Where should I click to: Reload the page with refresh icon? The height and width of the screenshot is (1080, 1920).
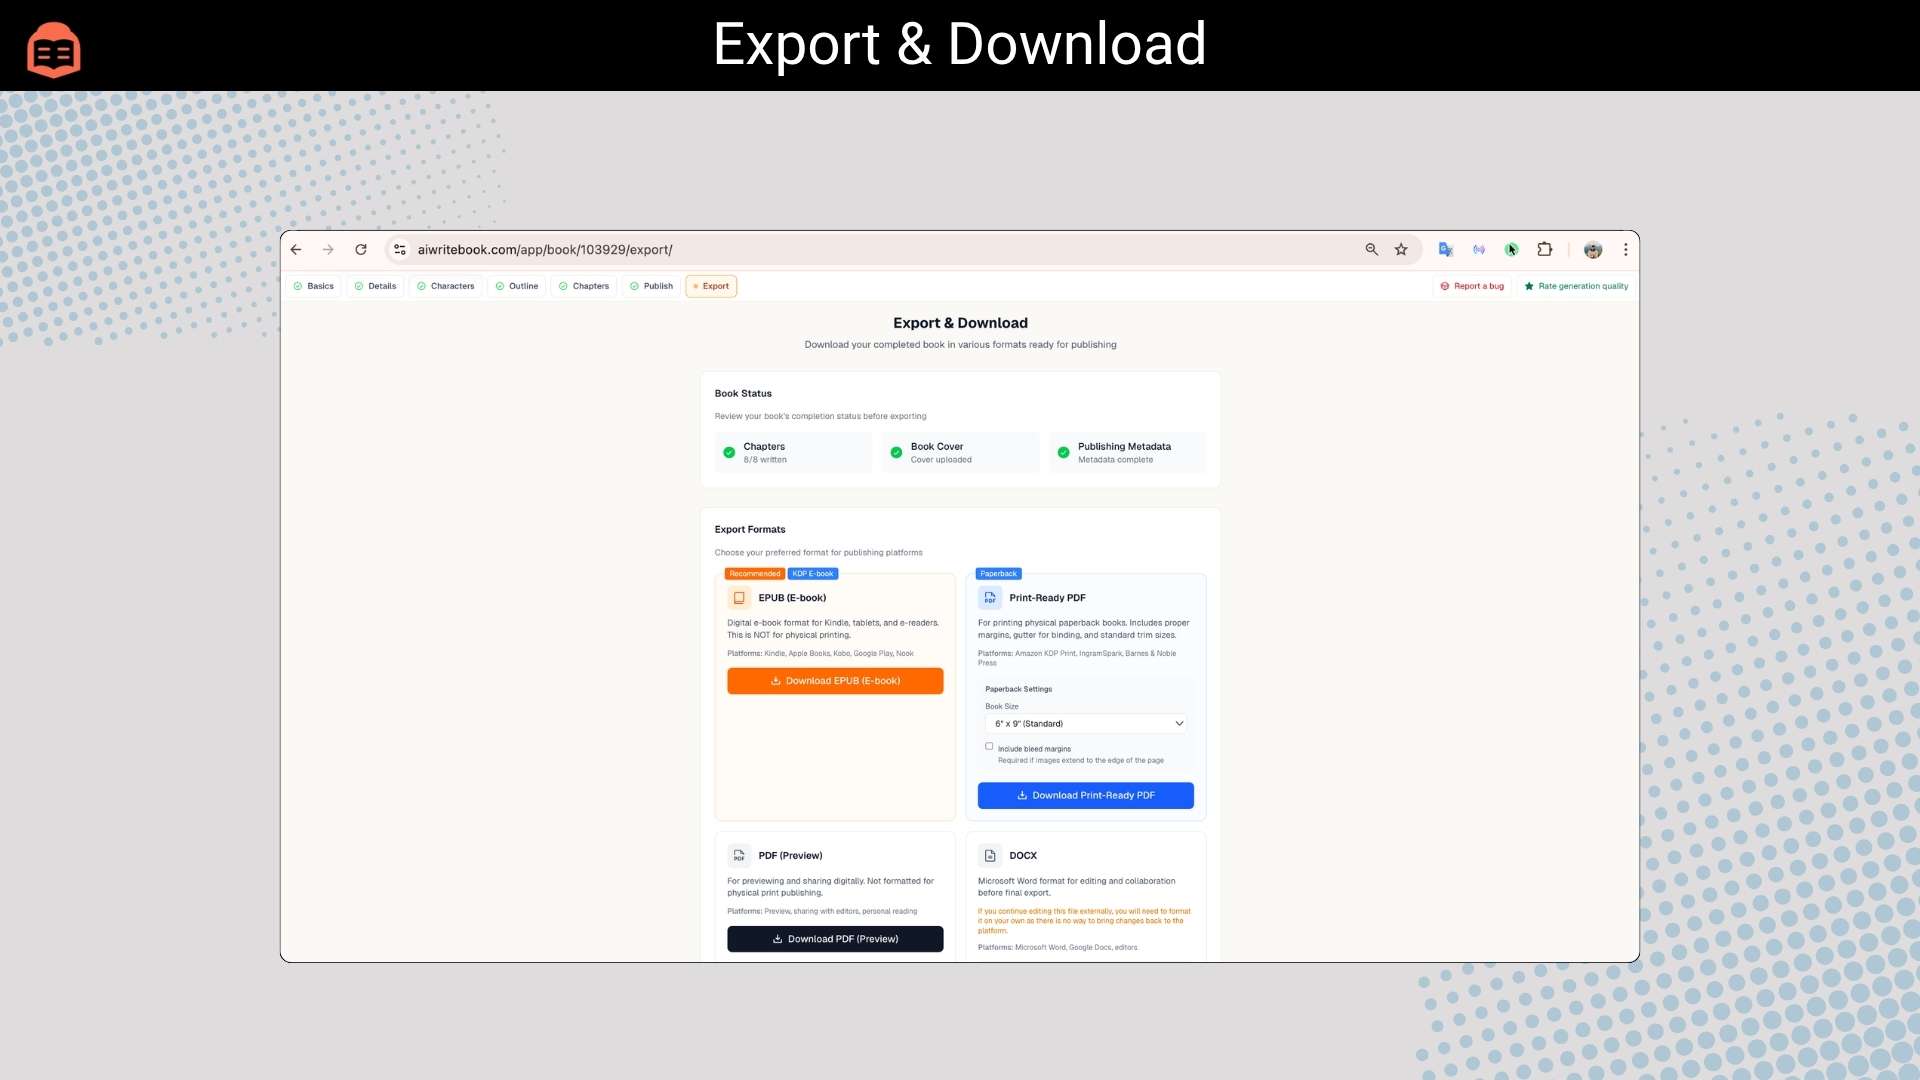[361, 250]
